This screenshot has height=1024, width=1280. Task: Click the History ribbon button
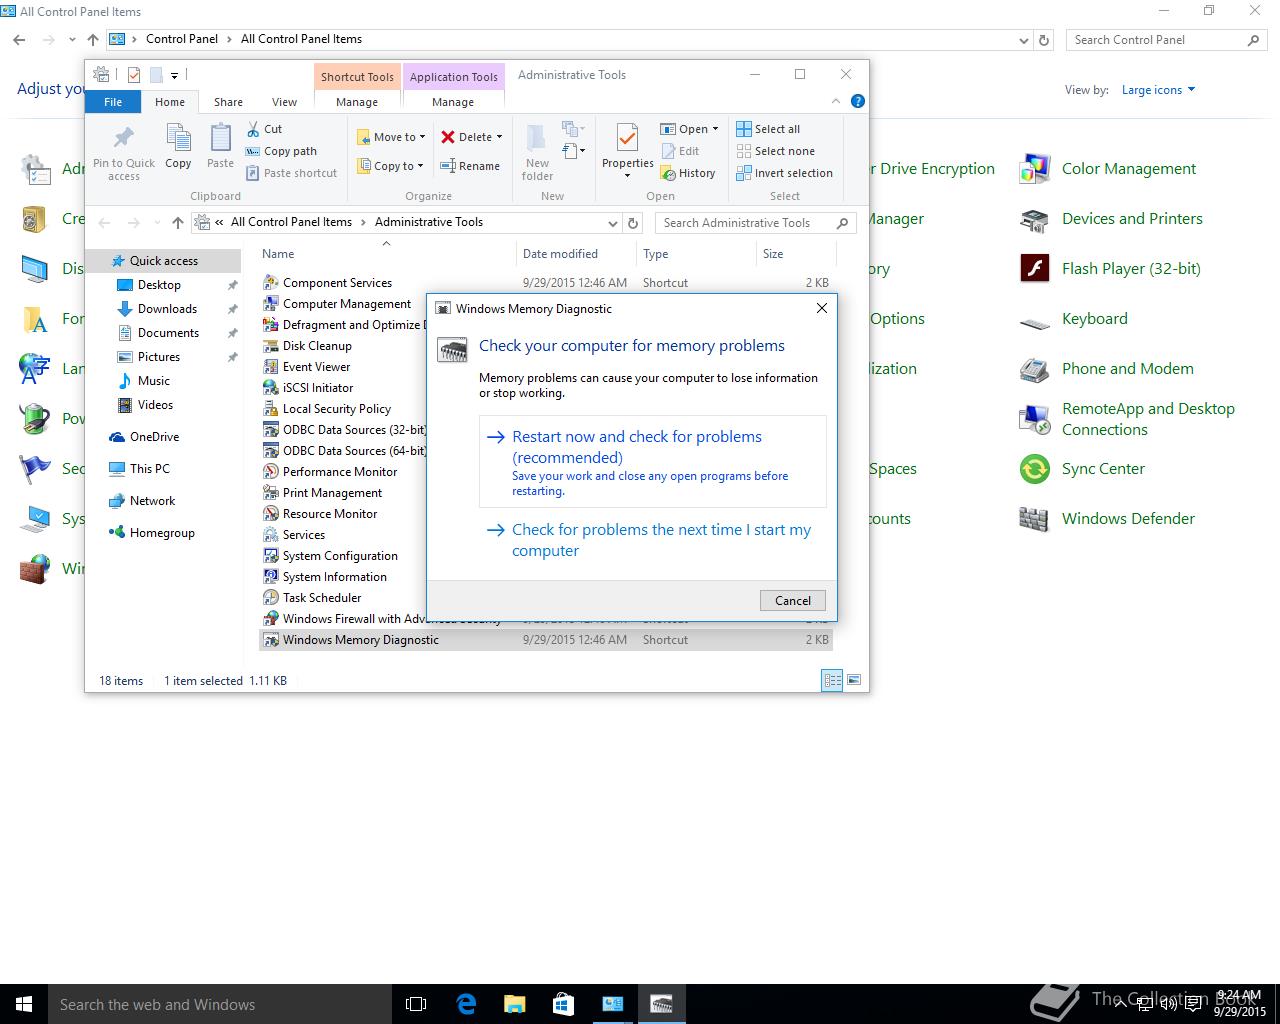point(688,173)
